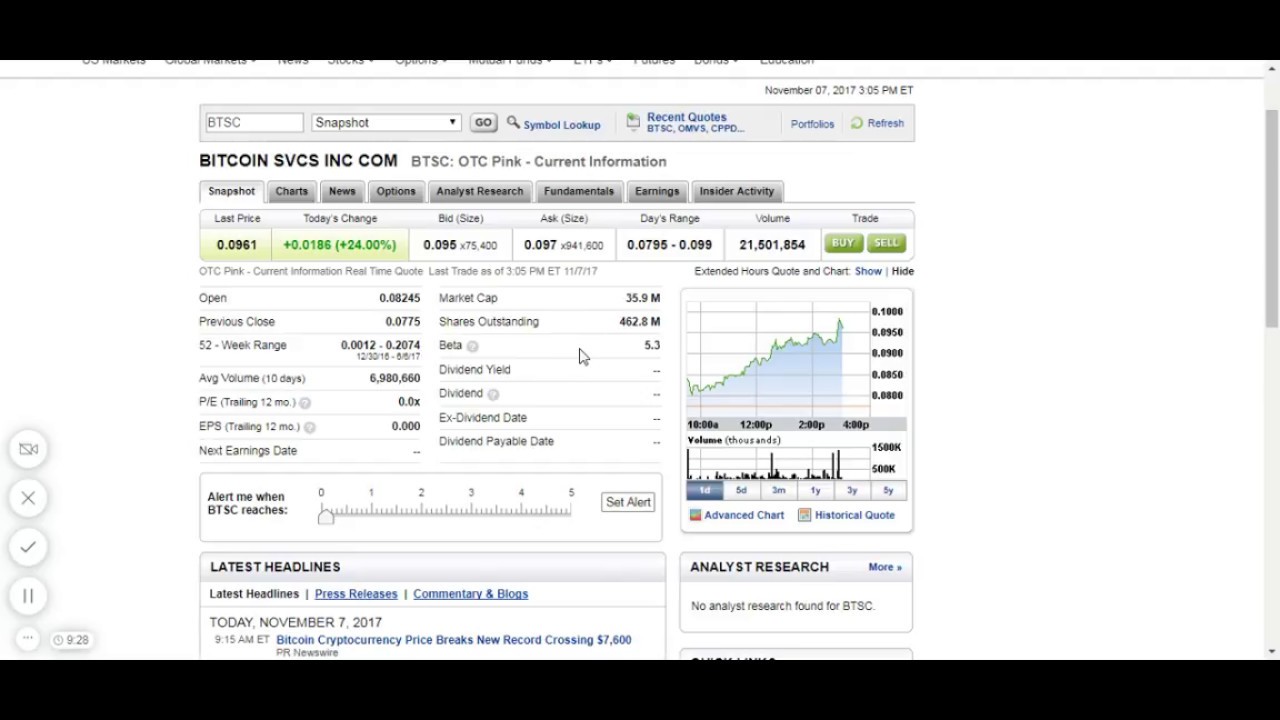
Task: Click the Last Price value 0.0961
Action: [236, 245]
